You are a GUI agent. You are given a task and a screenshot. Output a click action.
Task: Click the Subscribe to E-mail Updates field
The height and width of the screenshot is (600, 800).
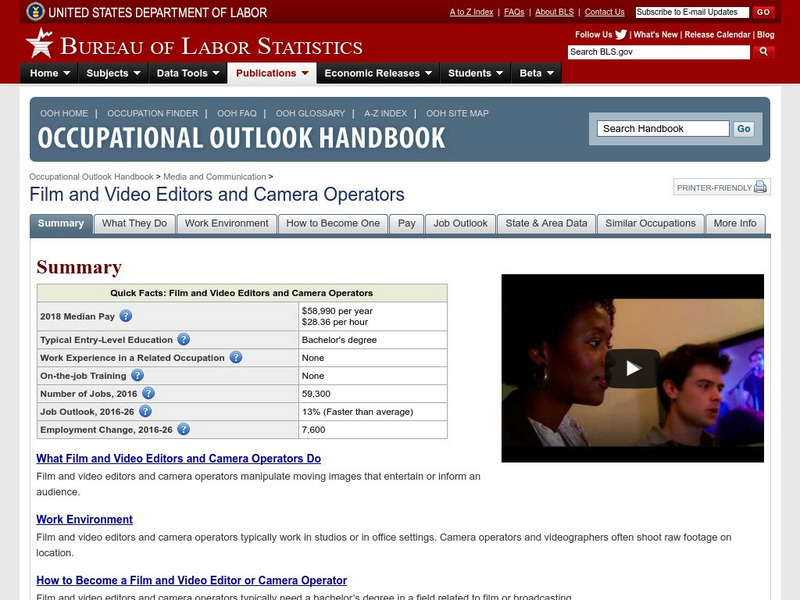[690, 12]
